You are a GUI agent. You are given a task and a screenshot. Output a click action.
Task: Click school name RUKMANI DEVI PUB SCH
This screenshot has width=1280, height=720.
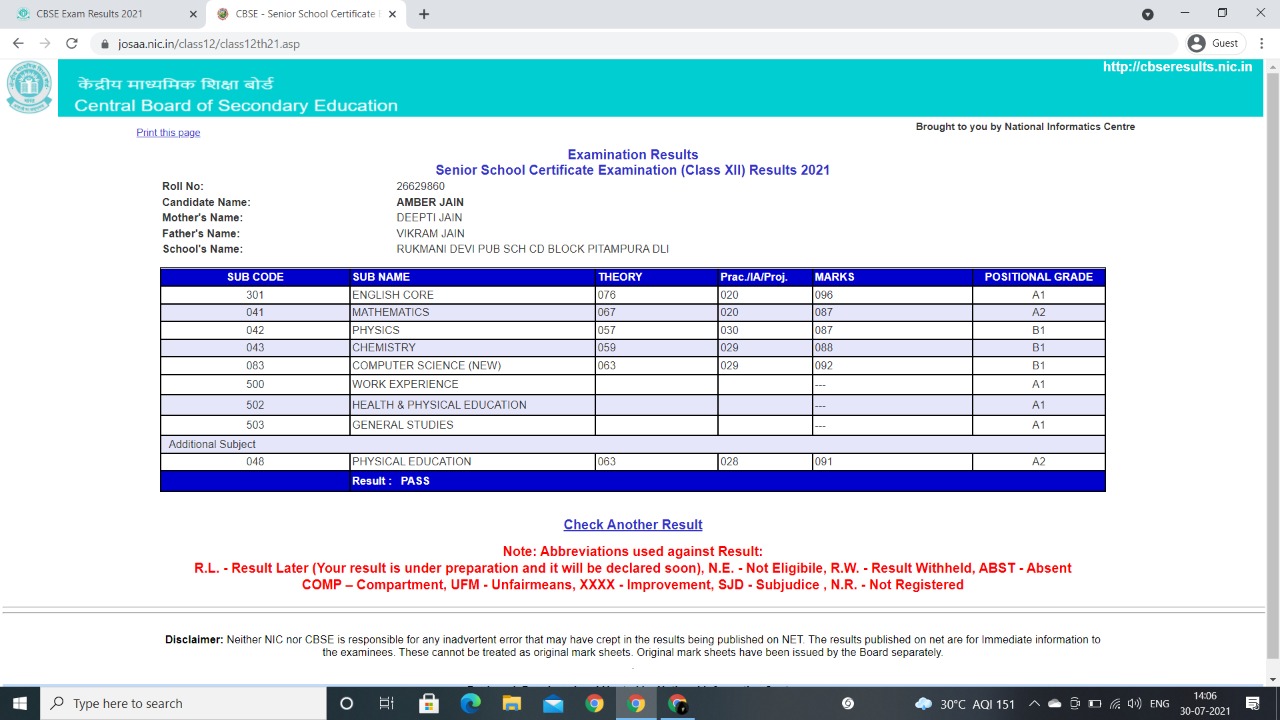pyautogui.click(x=532, y=249)
